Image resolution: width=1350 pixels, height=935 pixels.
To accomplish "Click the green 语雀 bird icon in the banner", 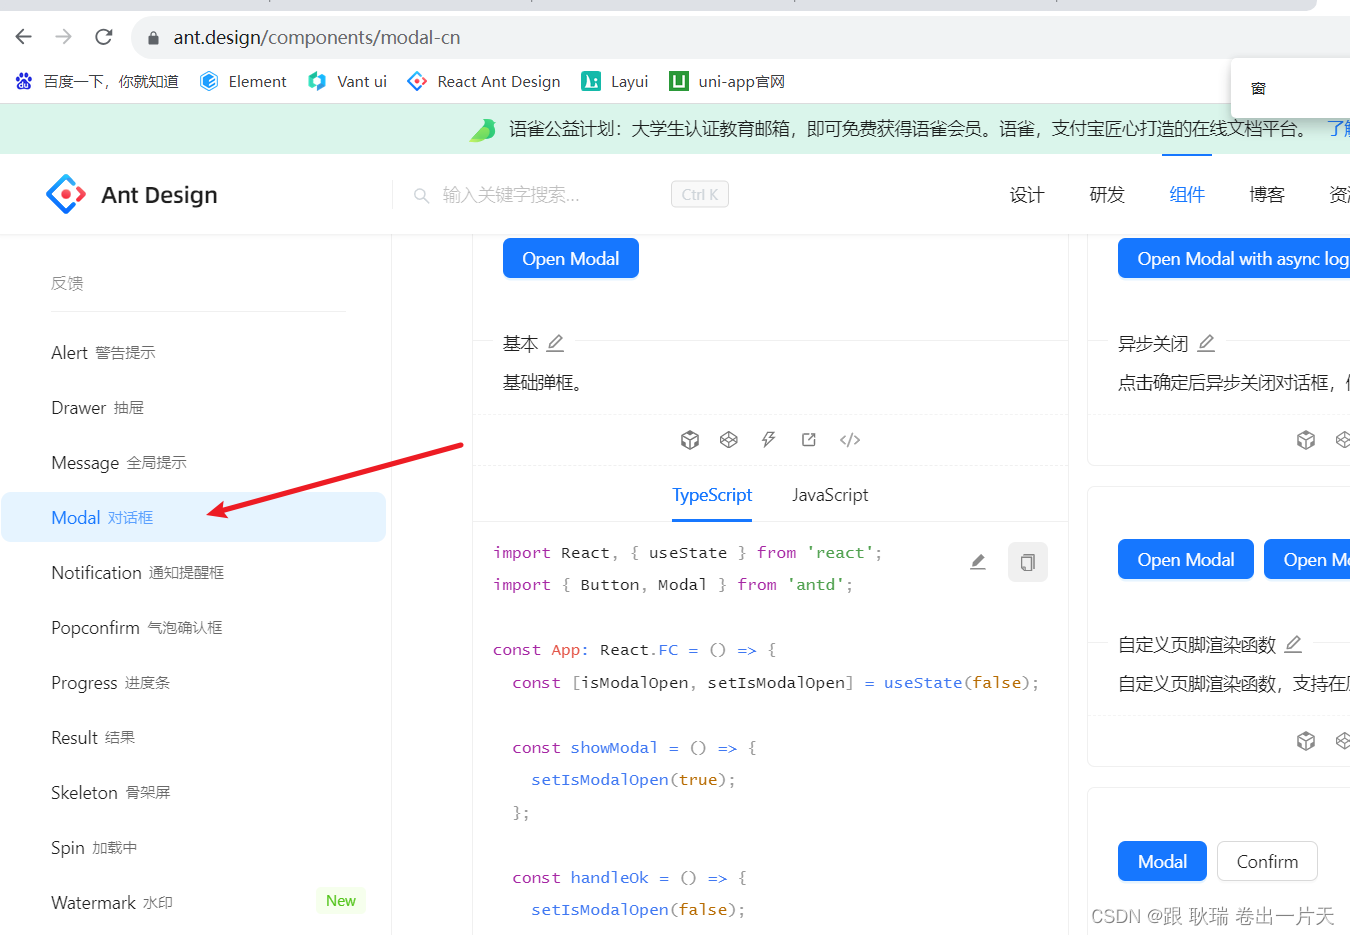I will tap(483, 130).
